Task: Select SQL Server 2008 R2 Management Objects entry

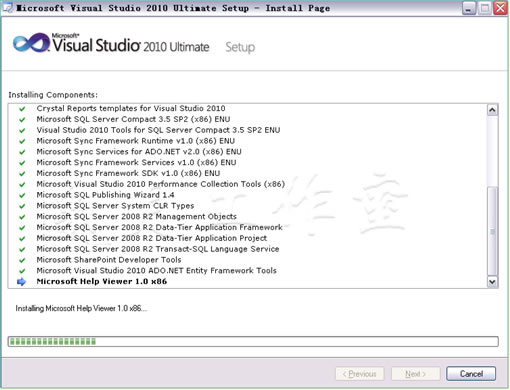Action: pyautogui.click(x=137, y=217)
